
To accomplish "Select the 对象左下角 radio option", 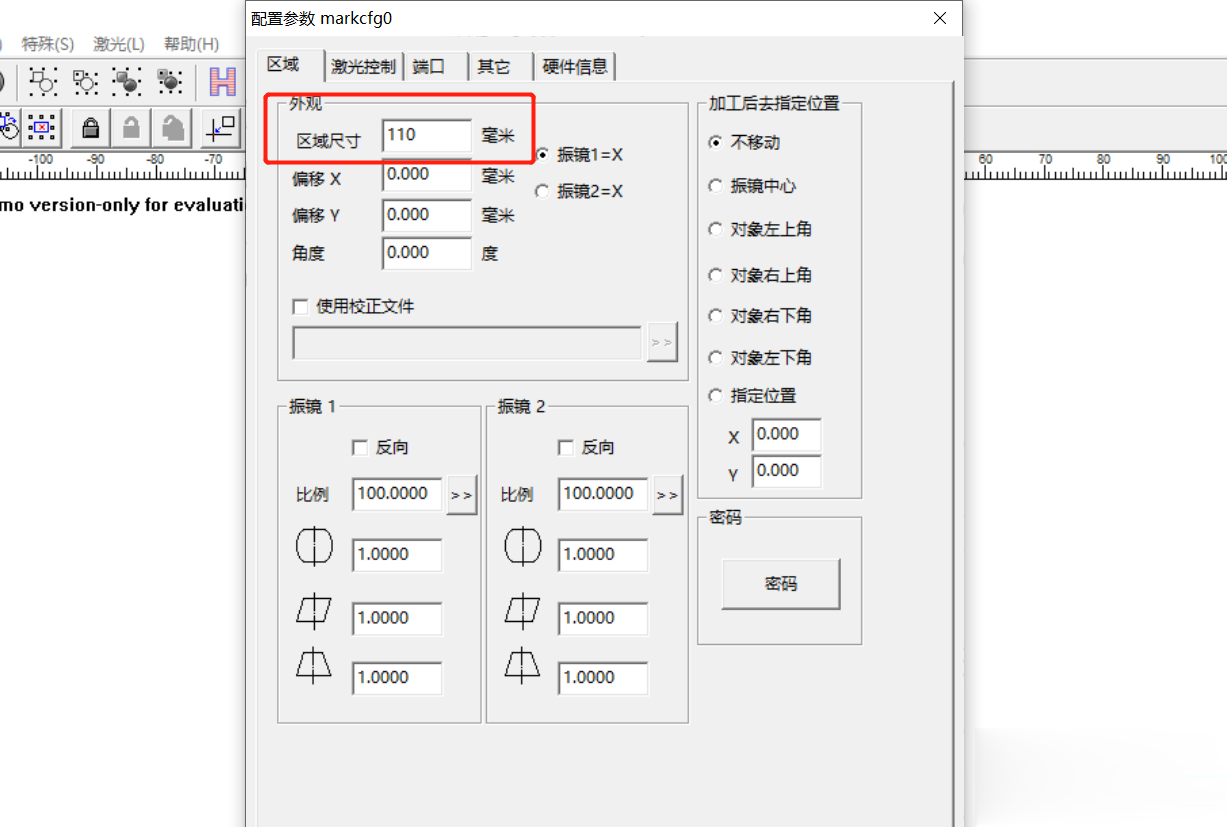I will pyautogui.click(x=715, y=357).
